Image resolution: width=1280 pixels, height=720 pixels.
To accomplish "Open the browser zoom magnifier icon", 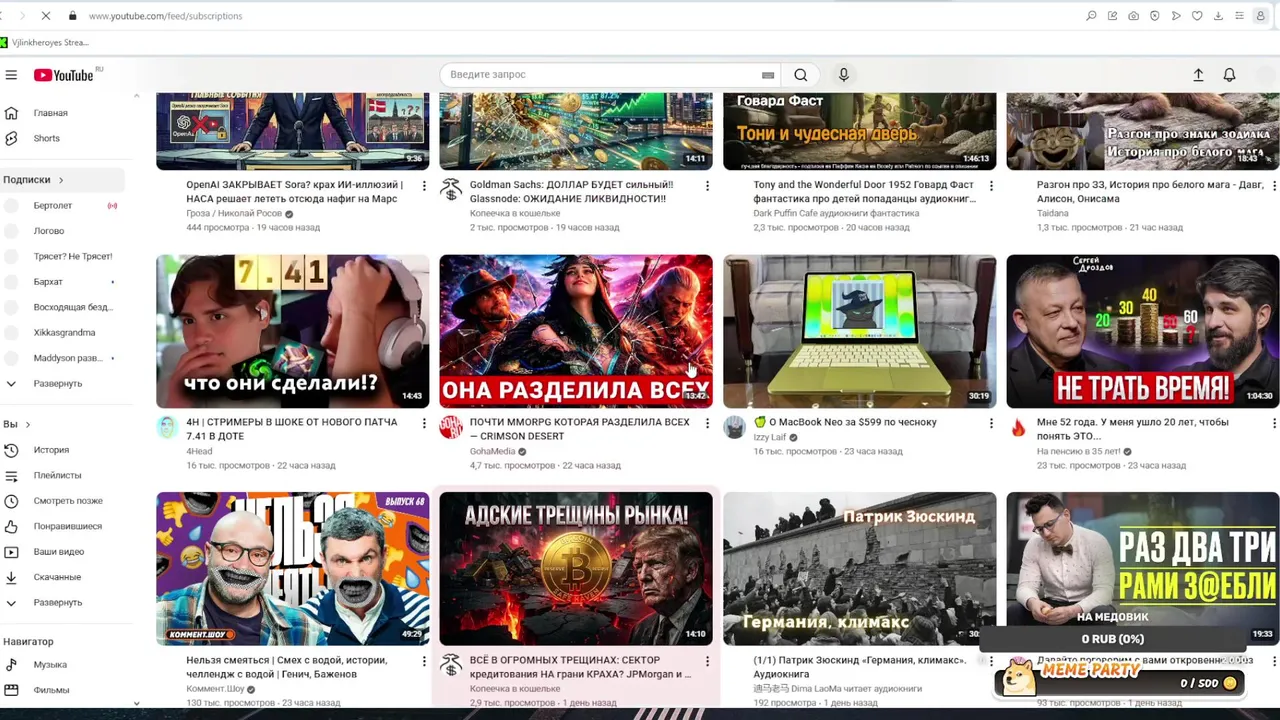I will pyautogui.click(x=1091, y=16).
